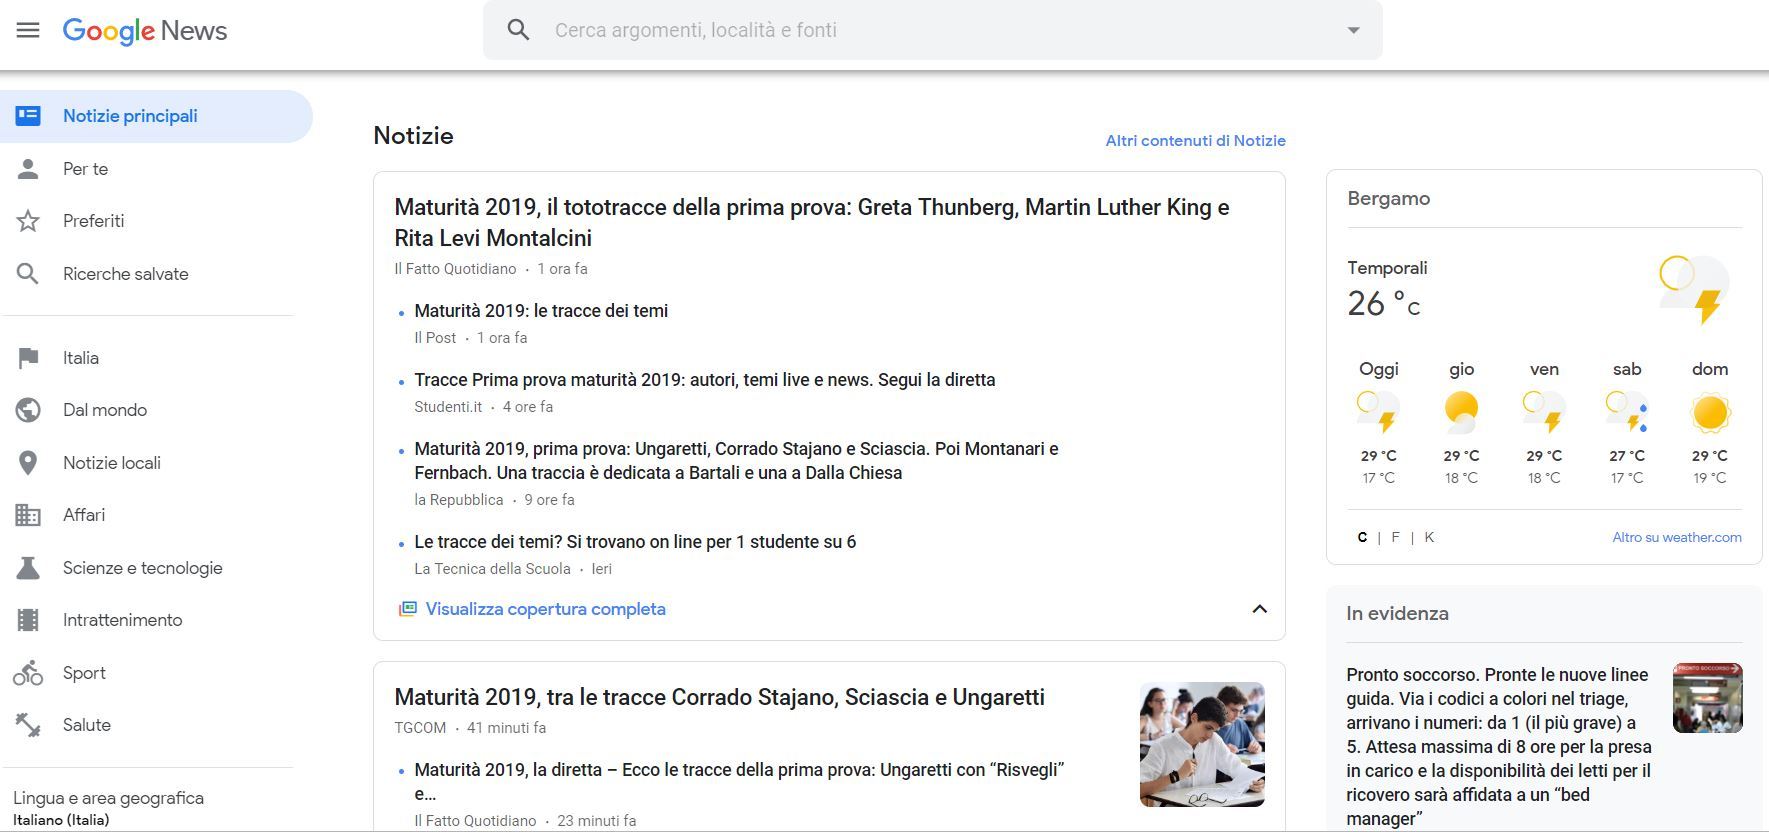
Task: Click the 26 °C current temperature
Action: pos(1384,304)
